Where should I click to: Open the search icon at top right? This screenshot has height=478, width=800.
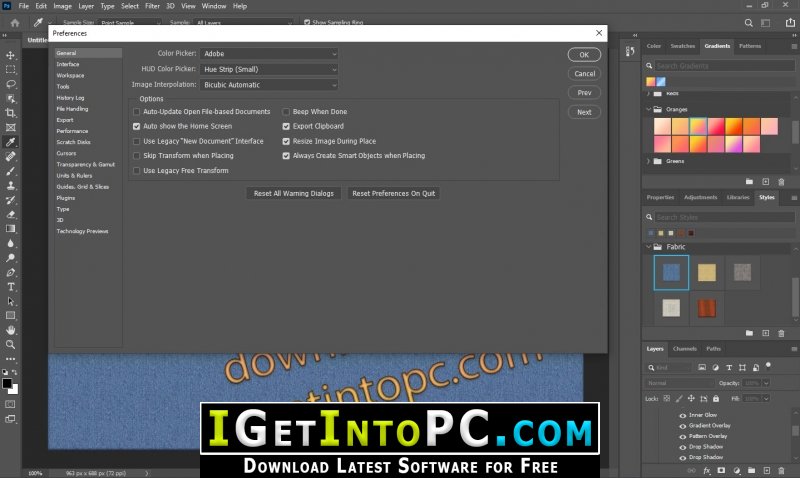pyautogui.click(x=748, y=22)
